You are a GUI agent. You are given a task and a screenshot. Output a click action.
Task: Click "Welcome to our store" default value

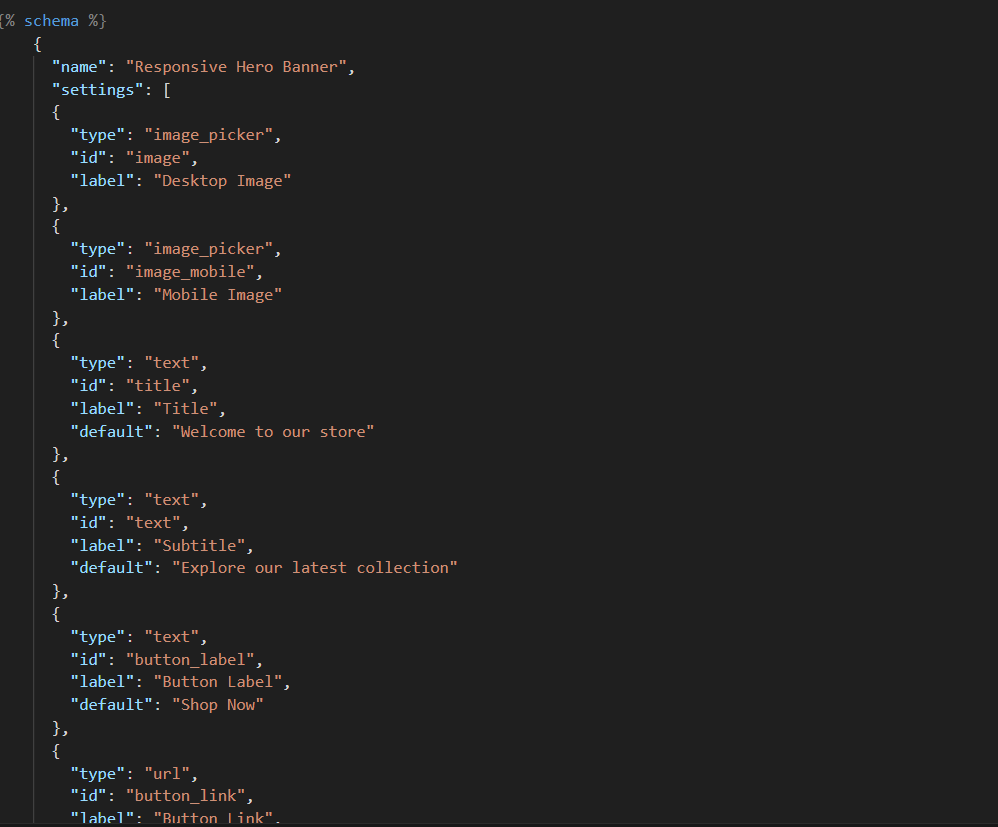point(273,432)
